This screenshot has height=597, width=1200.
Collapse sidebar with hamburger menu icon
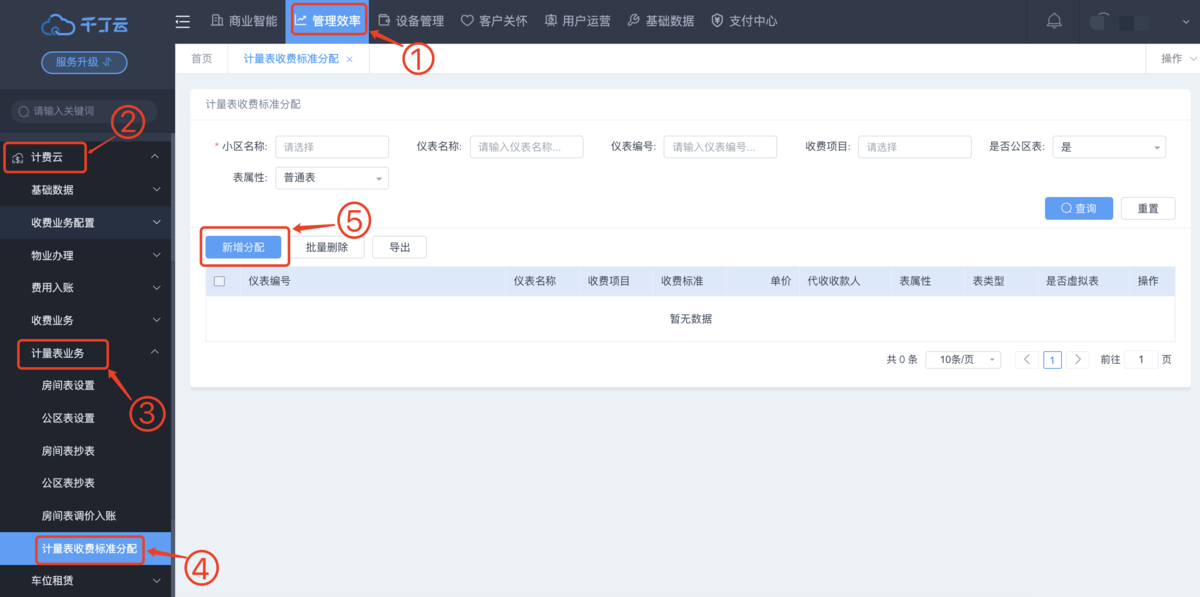click(x=183, y=21)
